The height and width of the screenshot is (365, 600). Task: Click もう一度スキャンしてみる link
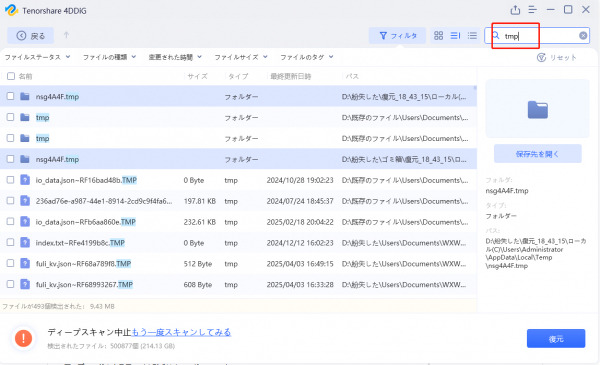[181, 332]
